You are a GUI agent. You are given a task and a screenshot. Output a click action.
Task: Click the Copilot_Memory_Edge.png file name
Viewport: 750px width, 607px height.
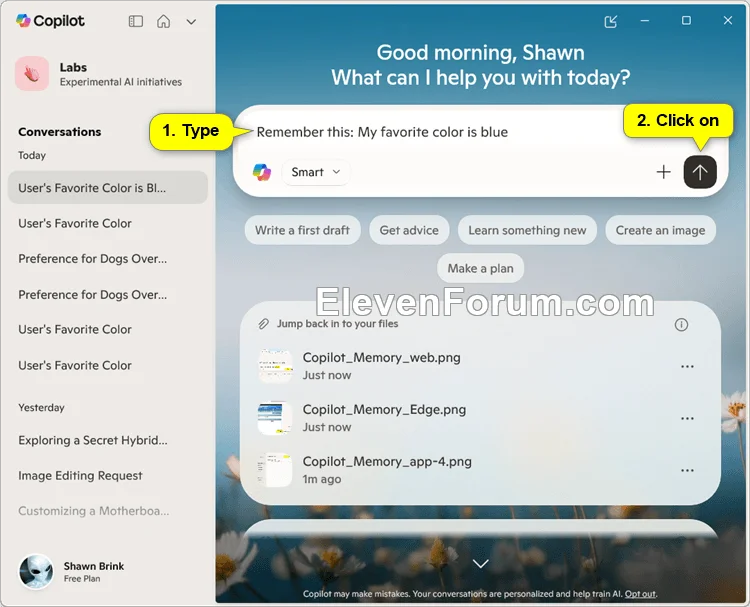point(385,410)
